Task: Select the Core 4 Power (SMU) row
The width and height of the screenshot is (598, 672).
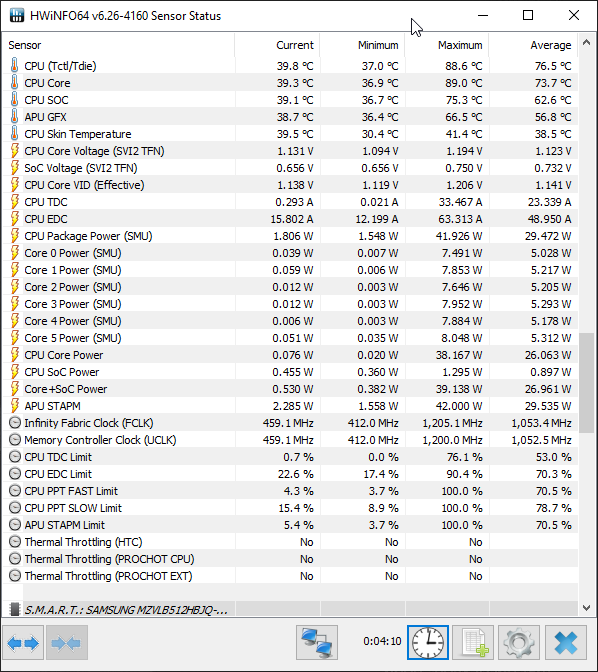Action: (x=290, y=321)
